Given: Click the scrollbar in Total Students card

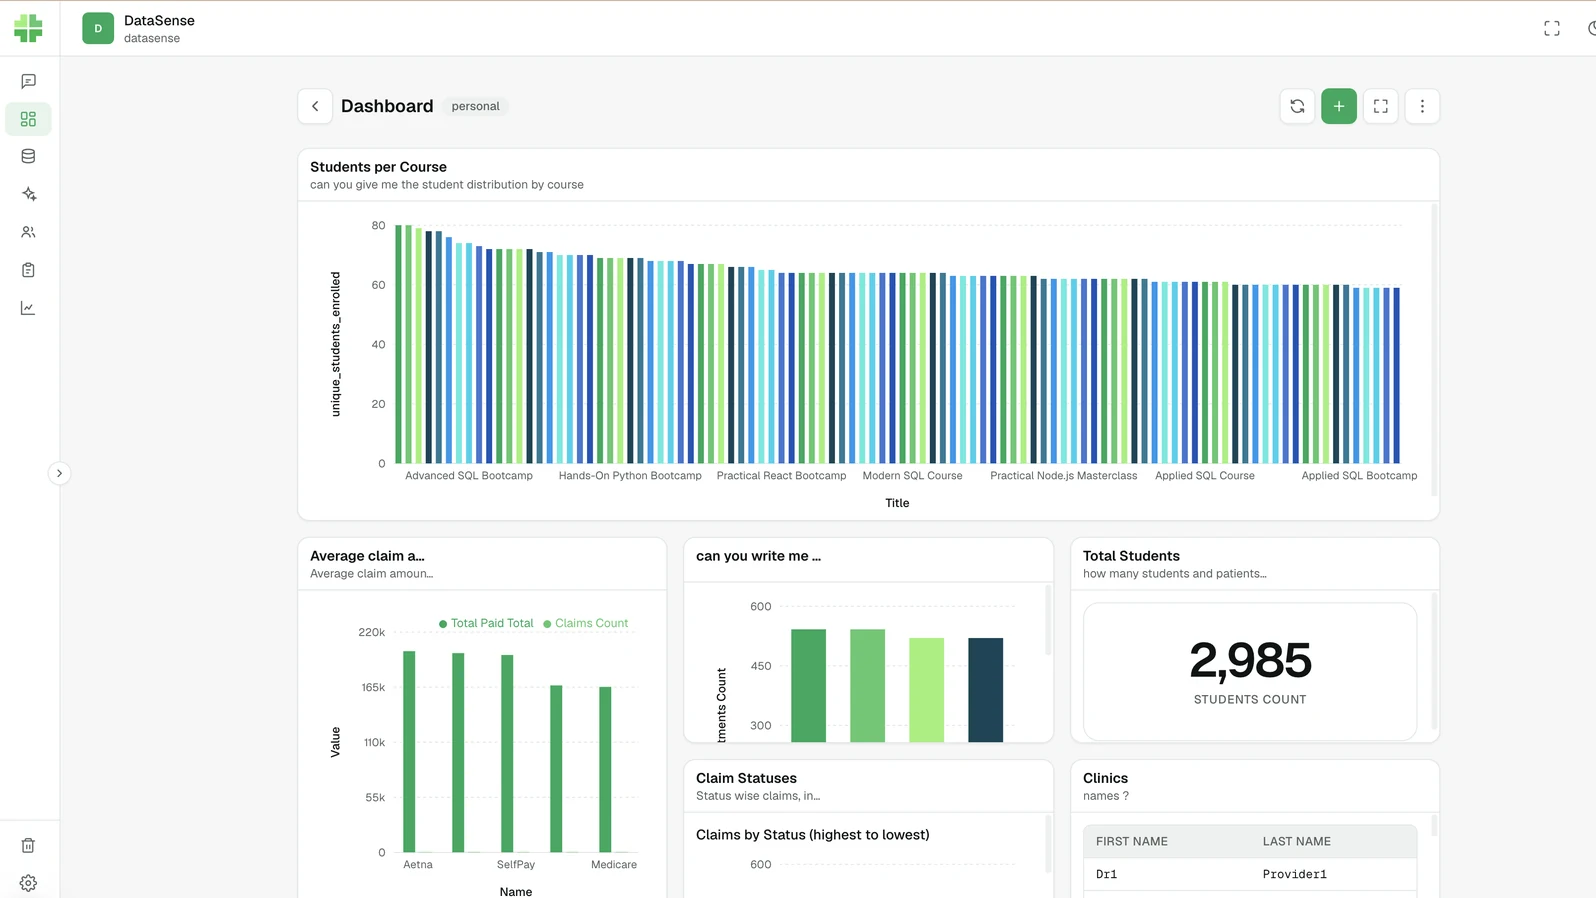Looking at the screenshot, I should tap(1434, 661).
